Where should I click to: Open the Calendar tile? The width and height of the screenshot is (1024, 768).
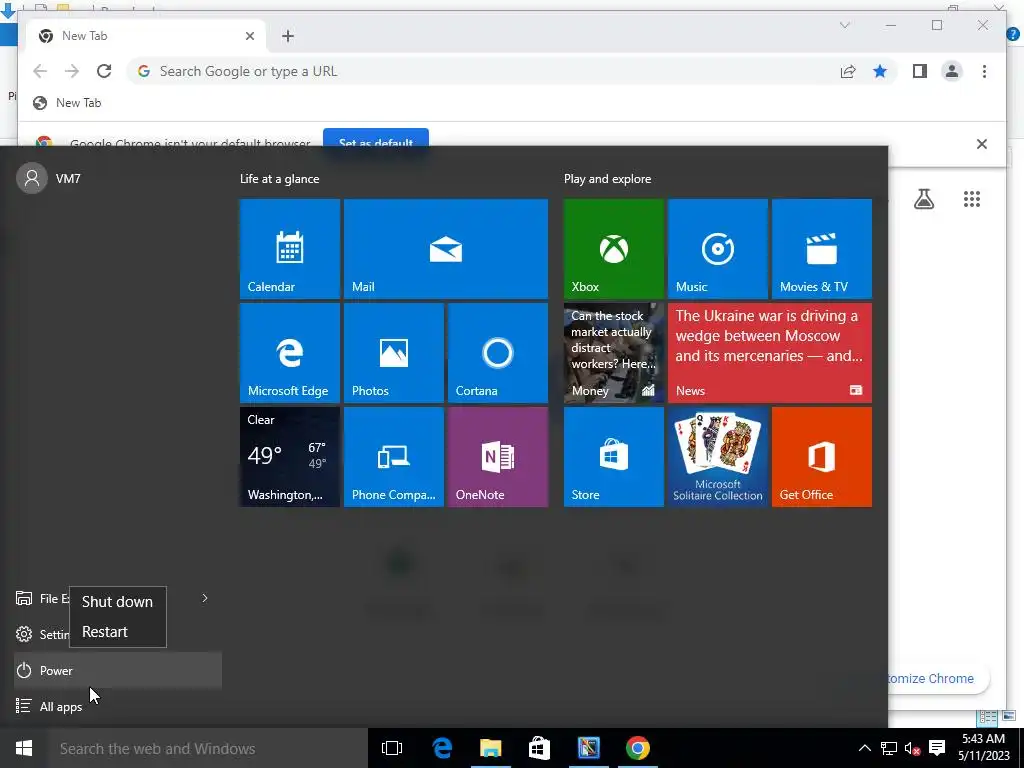(x=289, y=249)
